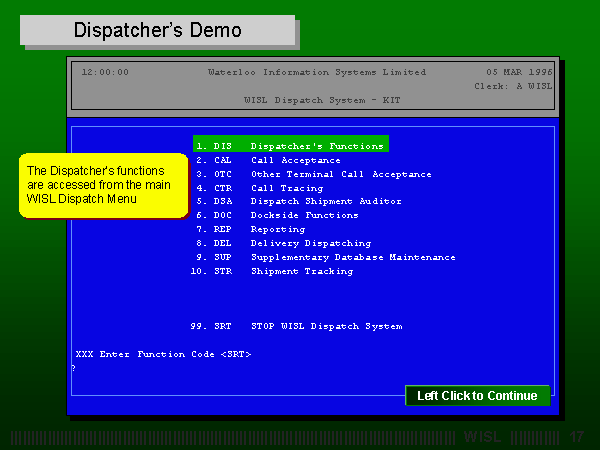Select 6. DOC Dockside Functions

[x=277, y=215]
